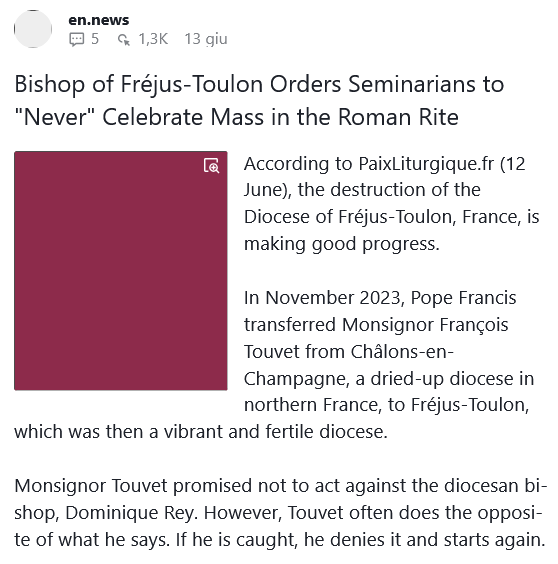Click the Châlons-en- hyphenated text line
This screenshot has height=564, width=558.
tap(402, 351)
